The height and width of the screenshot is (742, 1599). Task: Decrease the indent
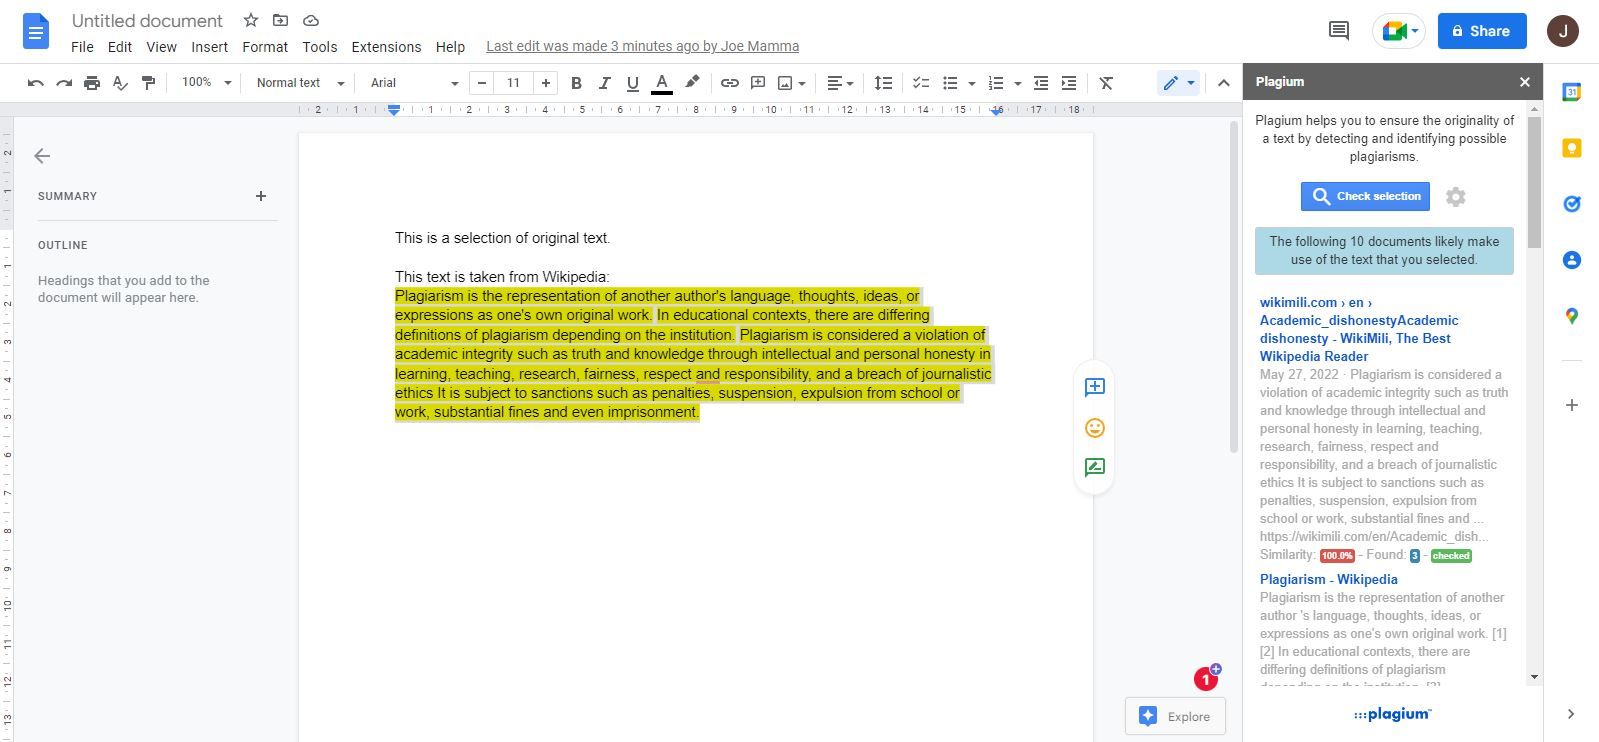click(x=1041, y=83)
